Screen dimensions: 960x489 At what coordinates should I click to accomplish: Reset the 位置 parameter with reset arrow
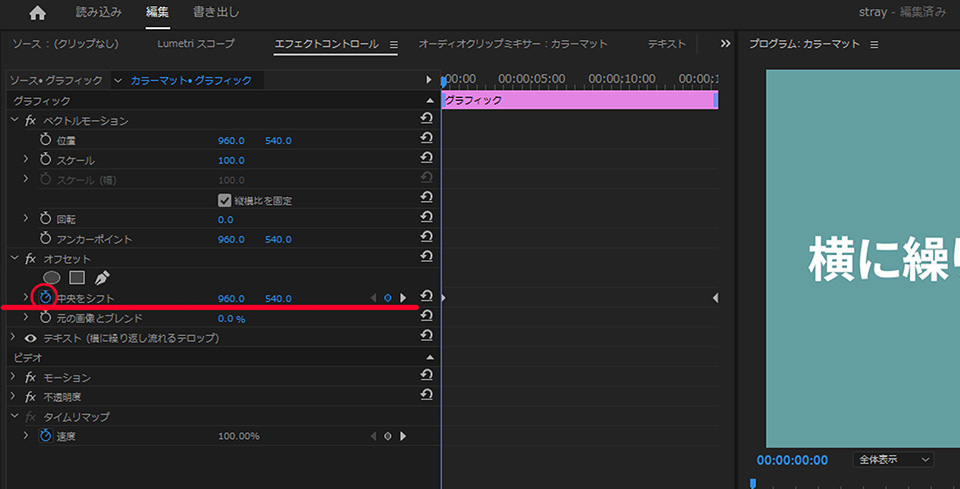tap(426, 140)
